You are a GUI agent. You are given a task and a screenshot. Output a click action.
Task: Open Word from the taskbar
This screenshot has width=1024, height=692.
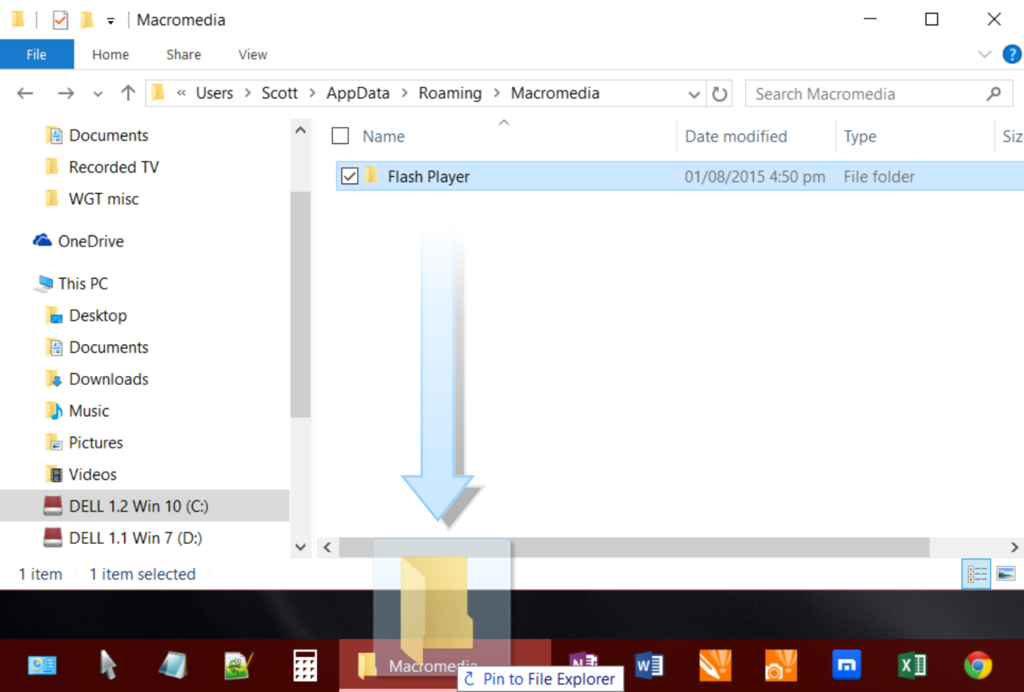649,666
